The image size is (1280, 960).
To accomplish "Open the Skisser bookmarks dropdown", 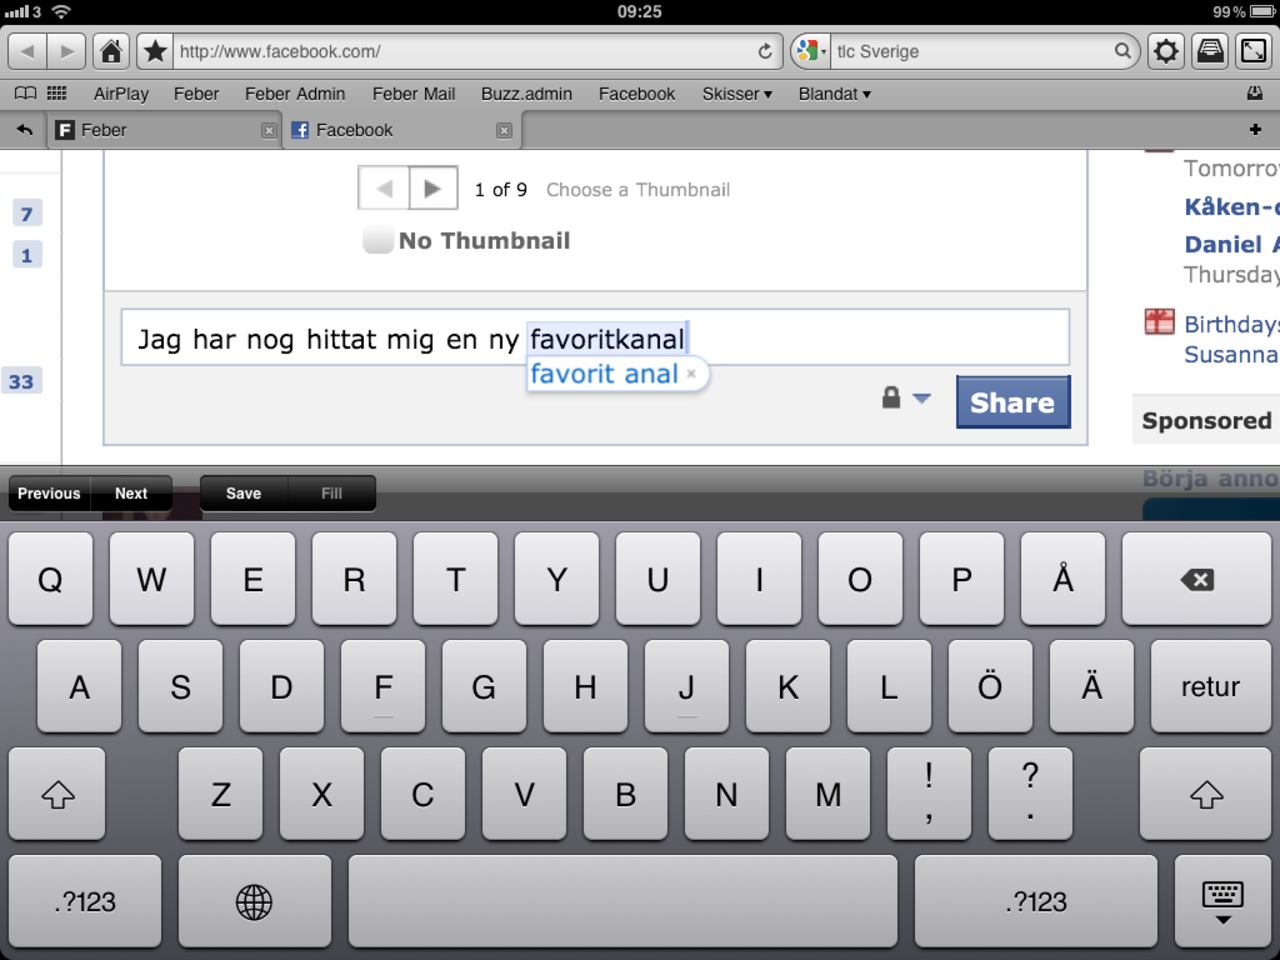I will point(737,93).
